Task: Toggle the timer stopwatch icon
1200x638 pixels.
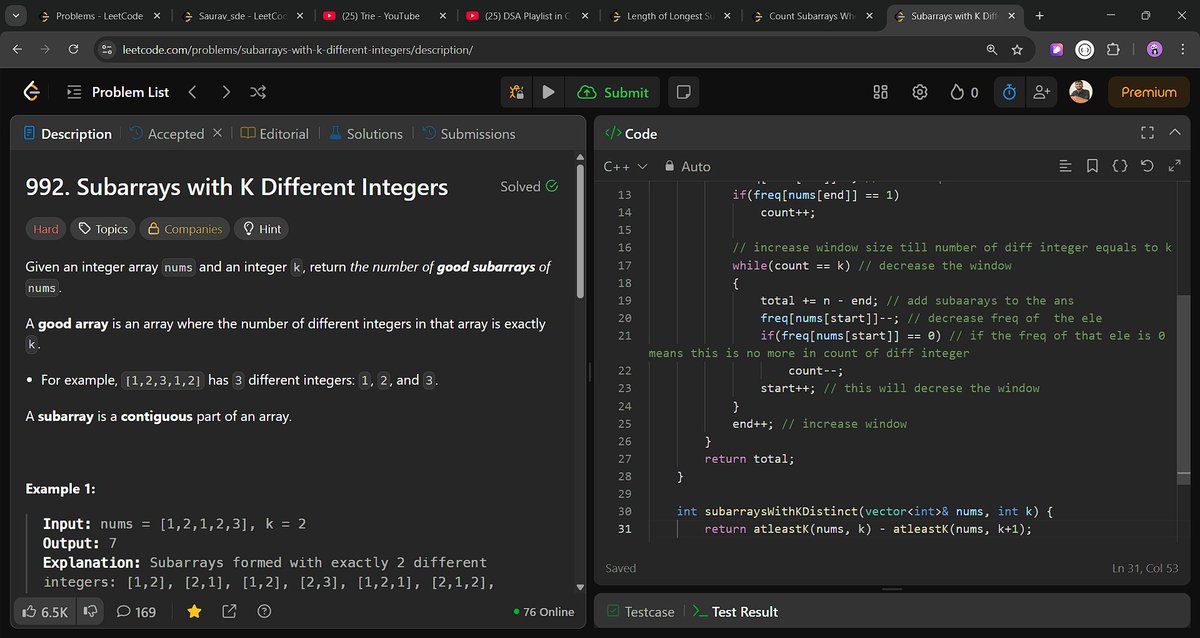Action: click(x=1010, y=92)
